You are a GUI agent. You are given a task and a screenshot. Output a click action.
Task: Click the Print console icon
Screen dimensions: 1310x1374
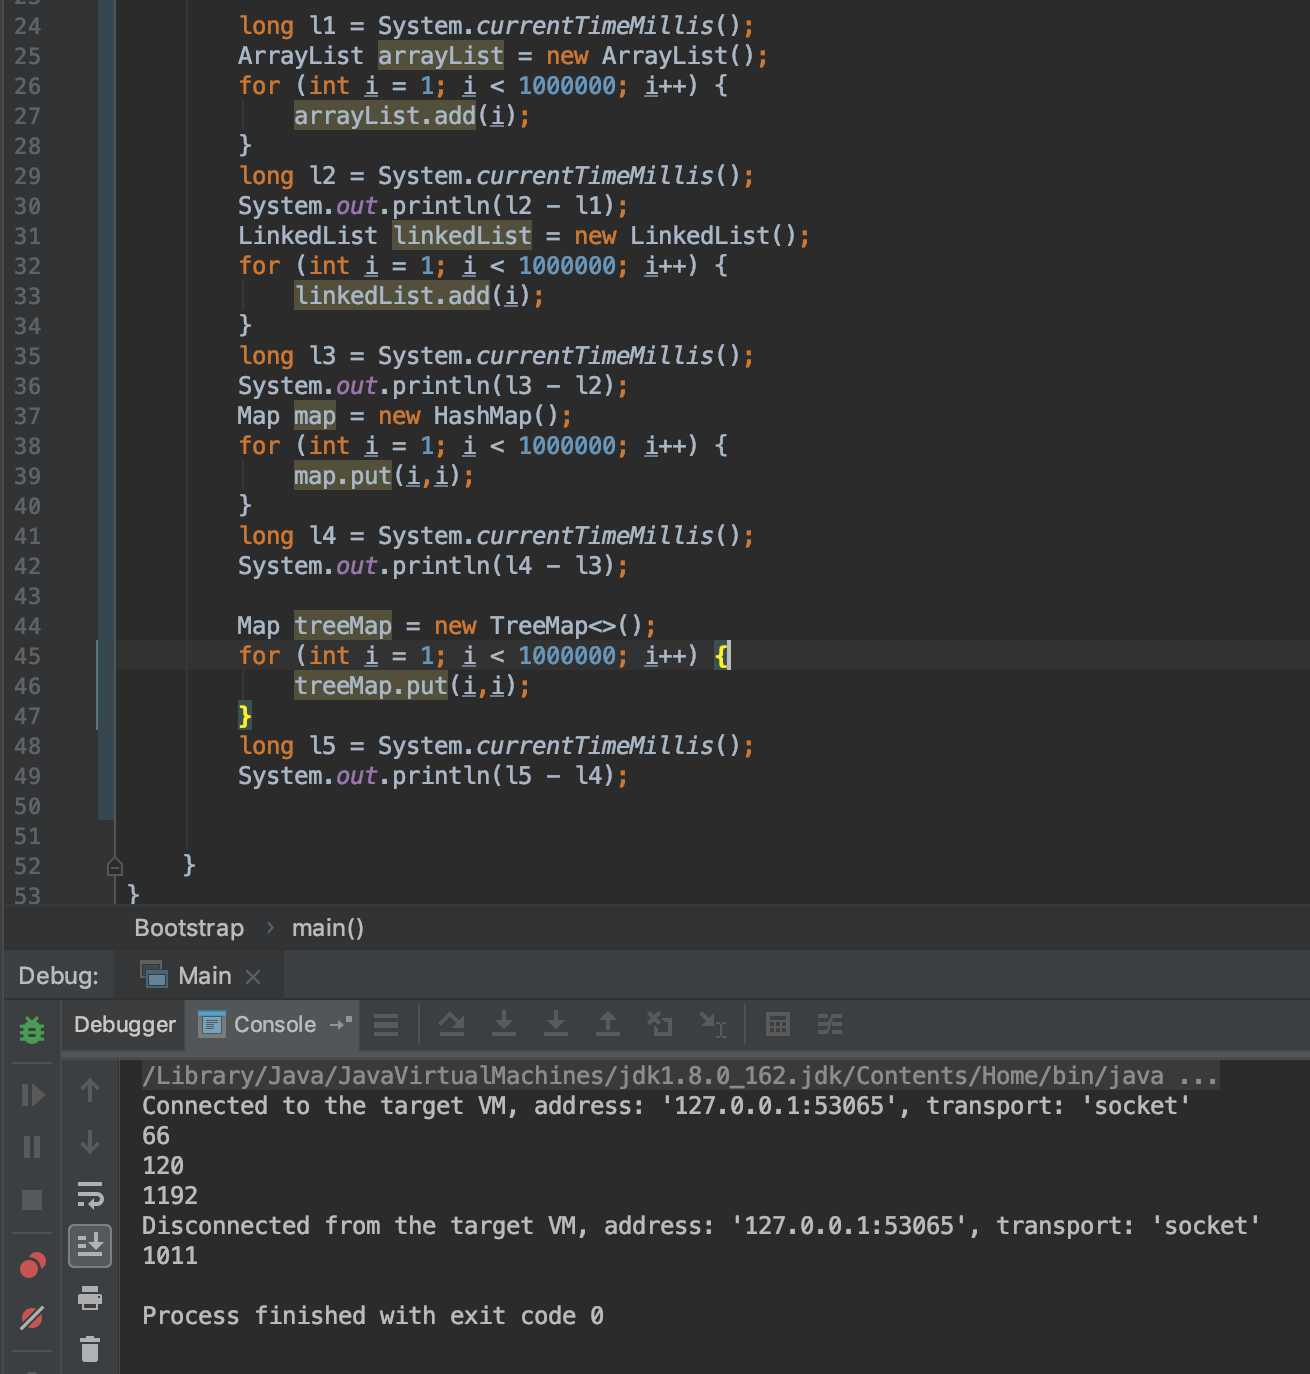coord(90,1298)
